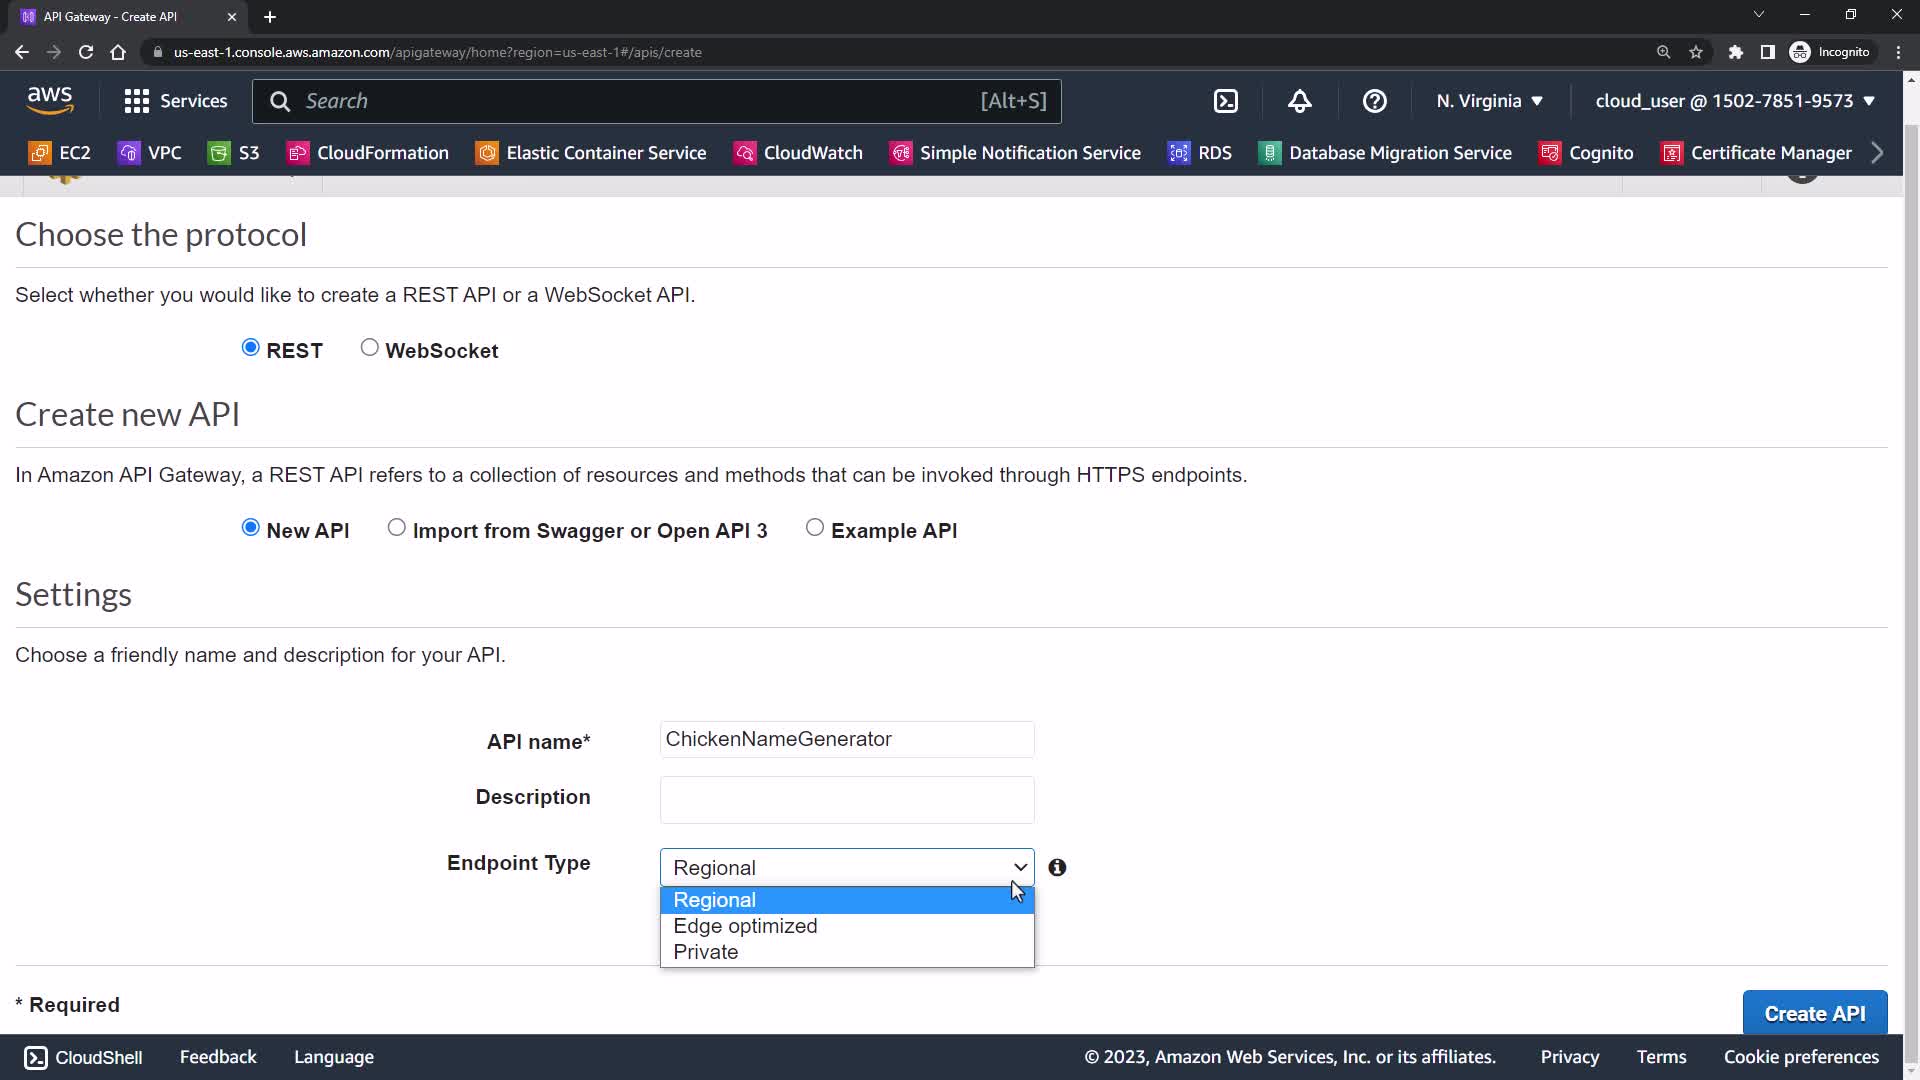The height and width of the screenshot is (1080, 1920).
Task: Choose the Example API radio option
Action: coord(815,528)
